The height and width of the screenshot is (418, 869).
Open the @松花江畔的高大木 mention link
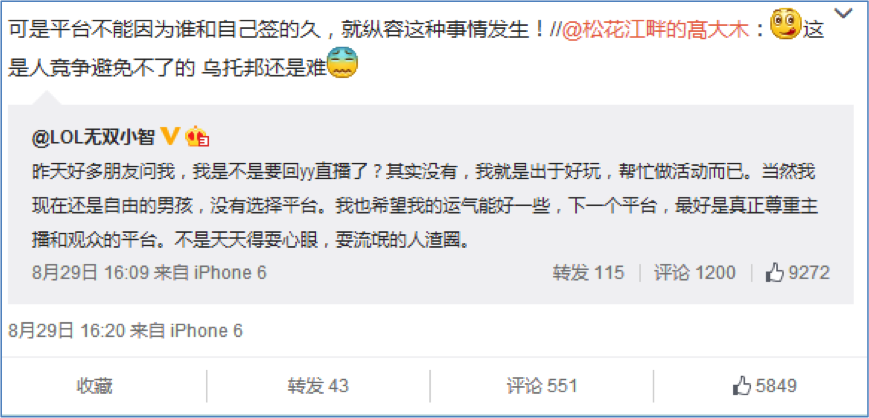tap(656, 30)
